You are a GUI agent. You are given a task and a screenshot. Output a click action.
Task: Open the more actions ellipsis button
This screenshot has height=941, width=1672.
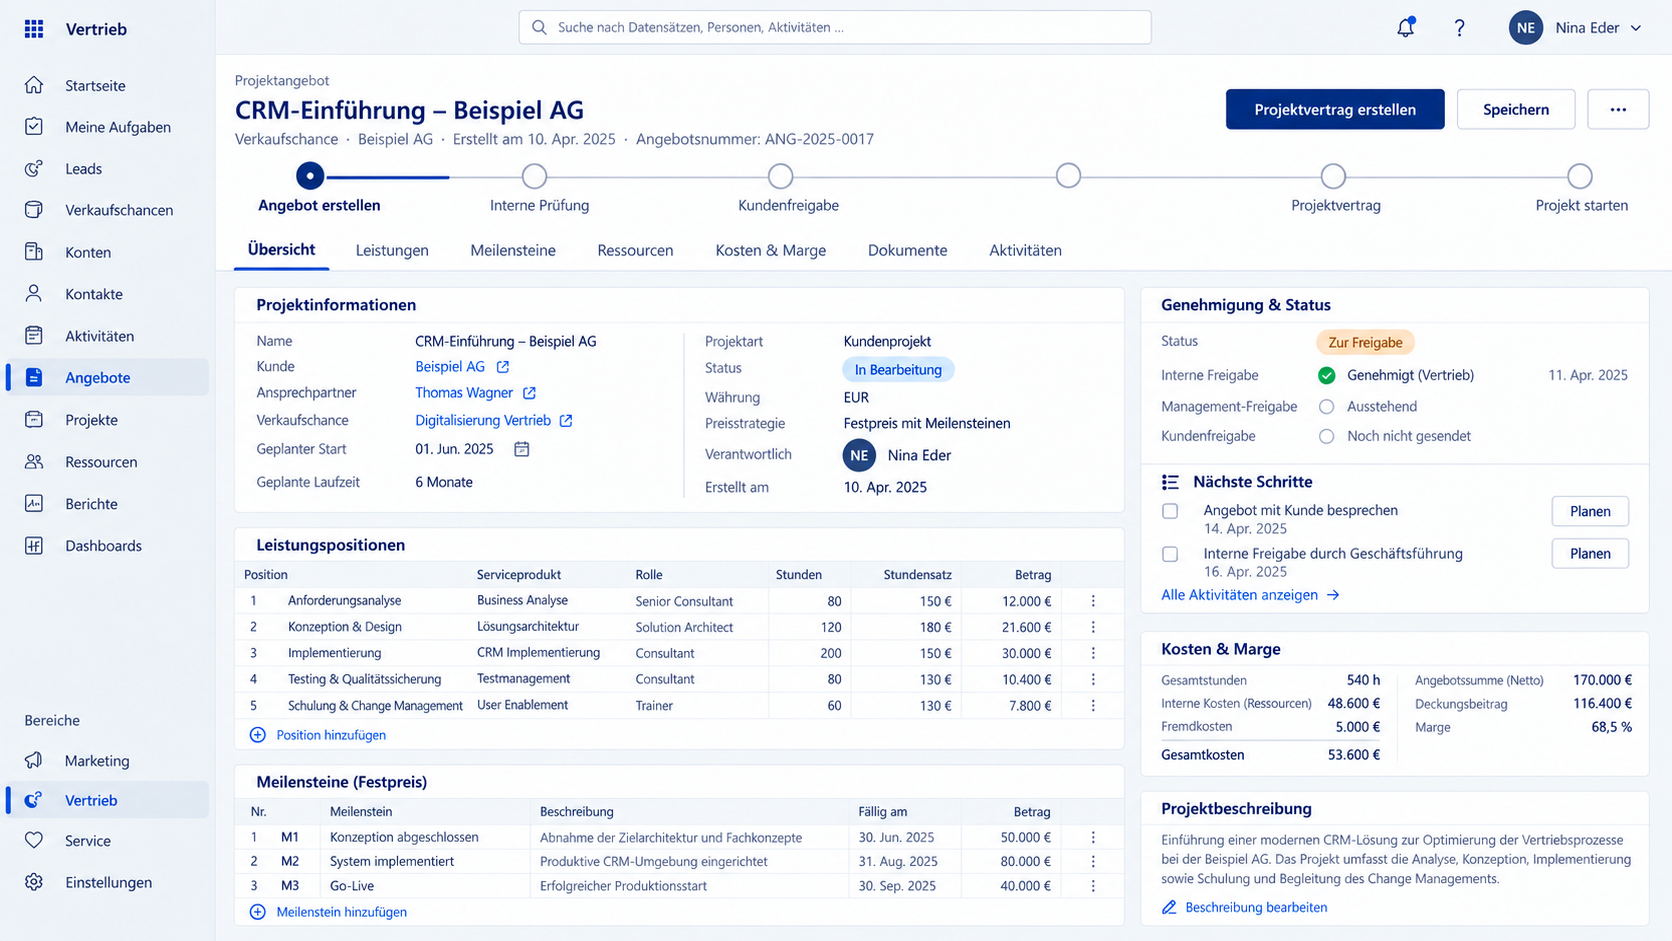(x=1618, y=109)
